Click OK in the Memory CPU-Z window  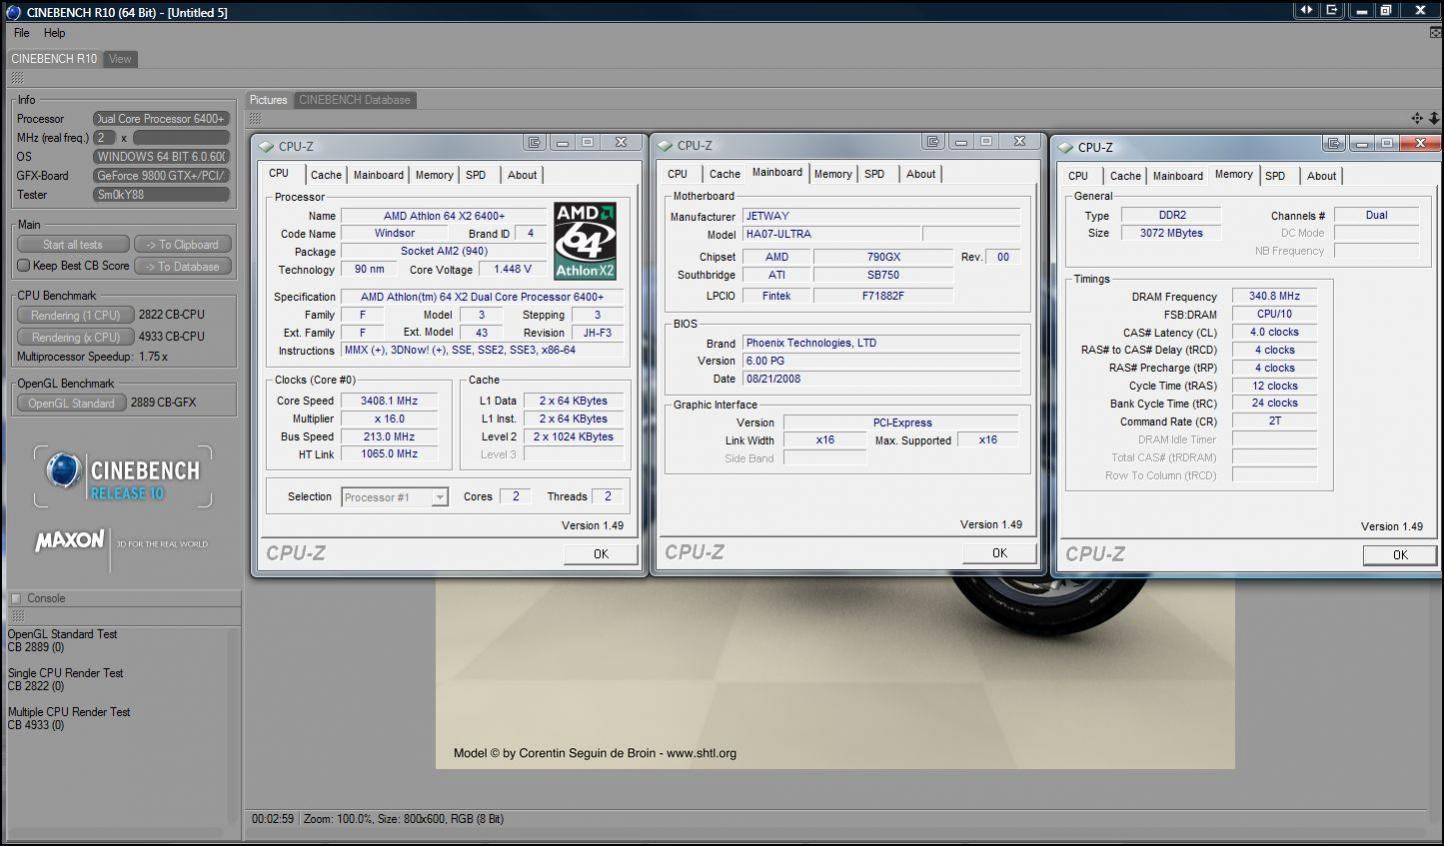1400,555
